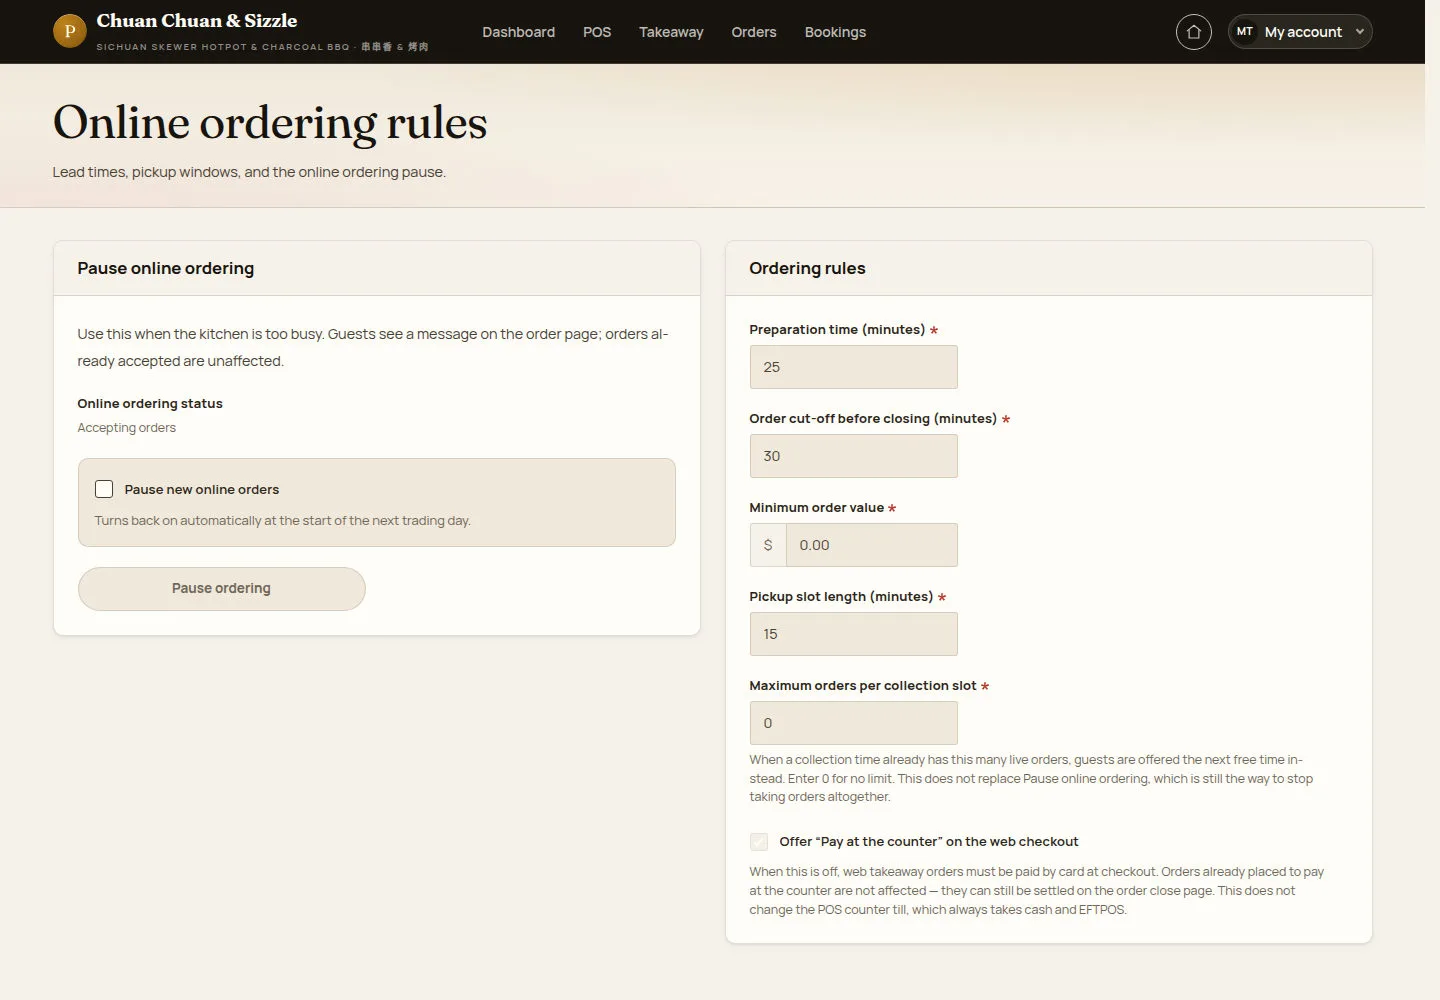This screenshot has height=1000, width=1440.
Task: Open the POS nav item
Action: coord(597,32)
